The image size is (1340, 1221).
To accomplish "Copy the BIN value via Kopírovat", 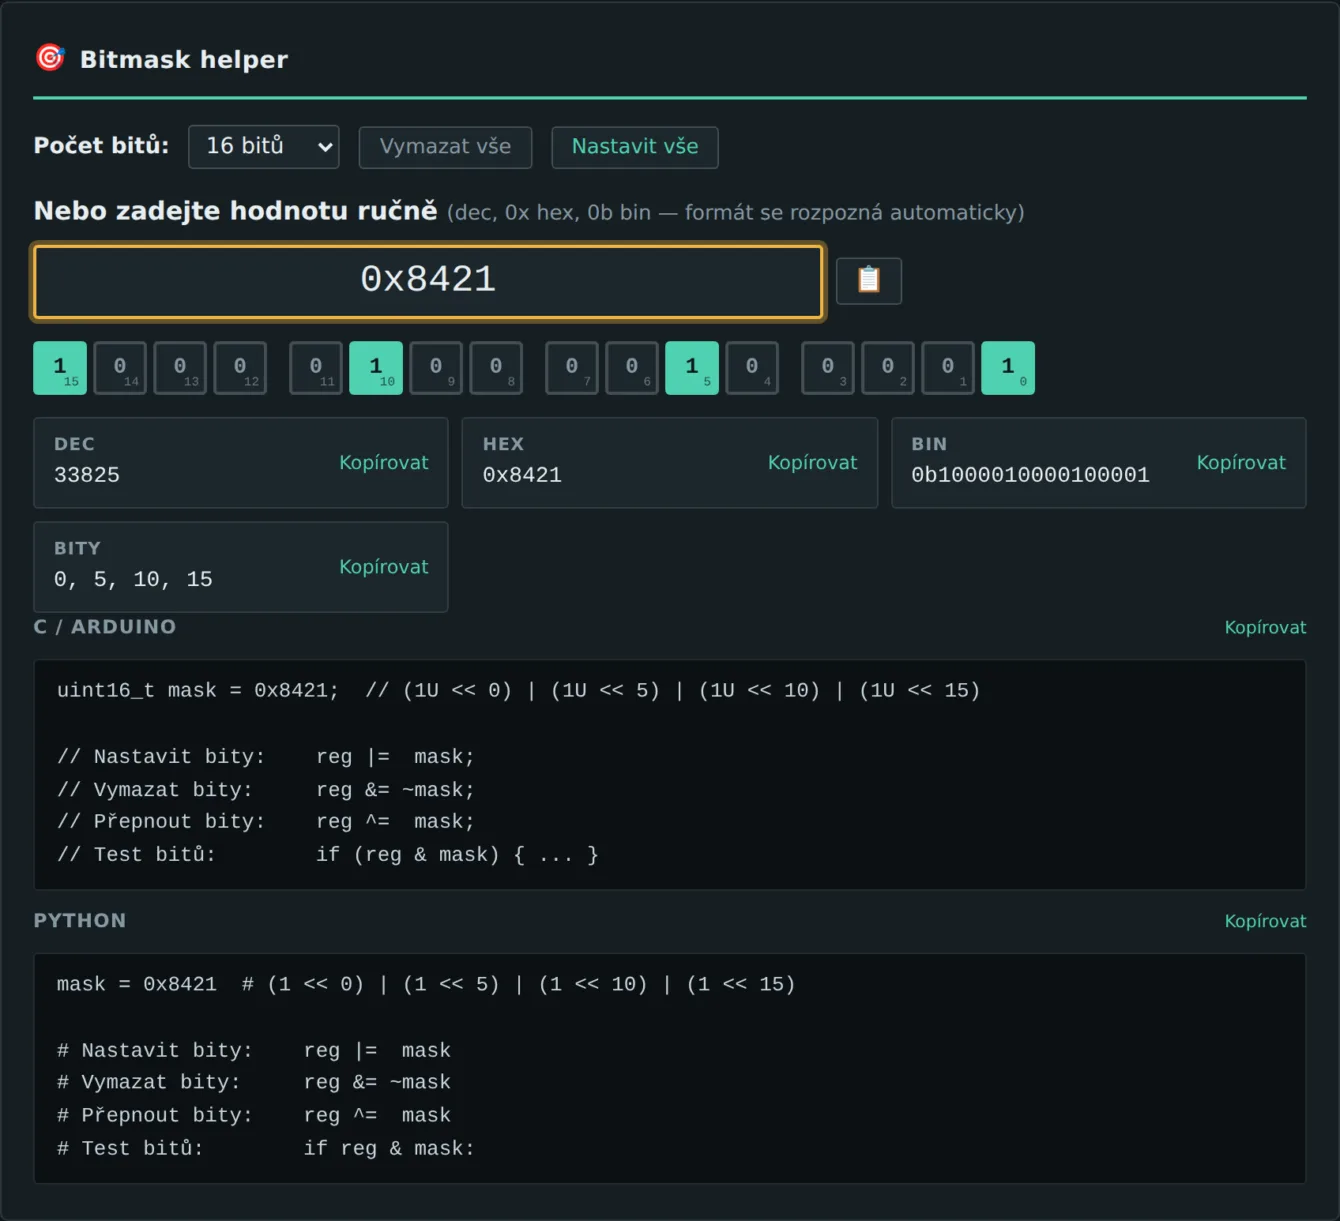I will [x=1241, y=463].
